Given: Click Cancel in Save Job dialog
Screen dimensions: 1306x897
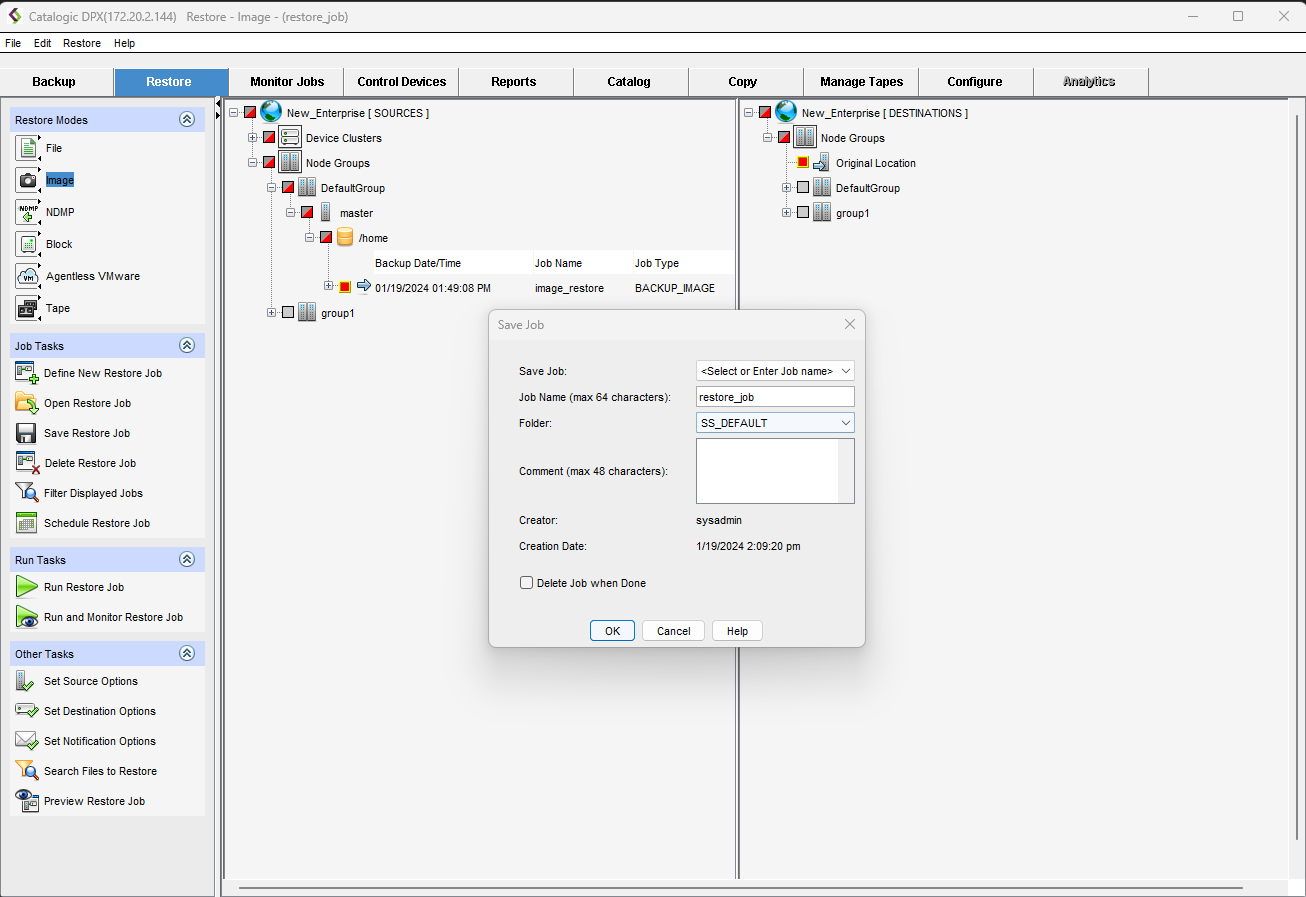Looking at the screenshot, I should pos(673,631).
